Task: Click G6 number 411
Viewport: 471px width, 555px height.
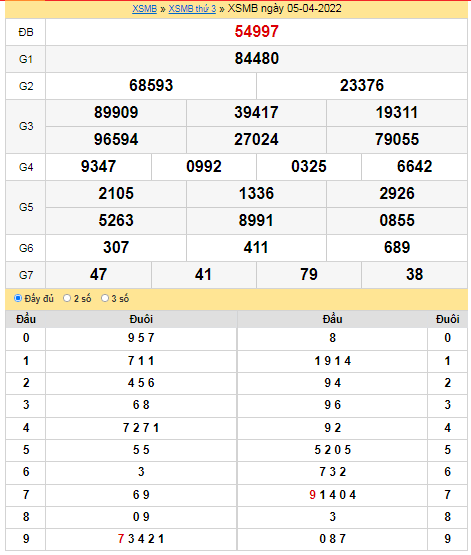Action: tap(256, 247)
